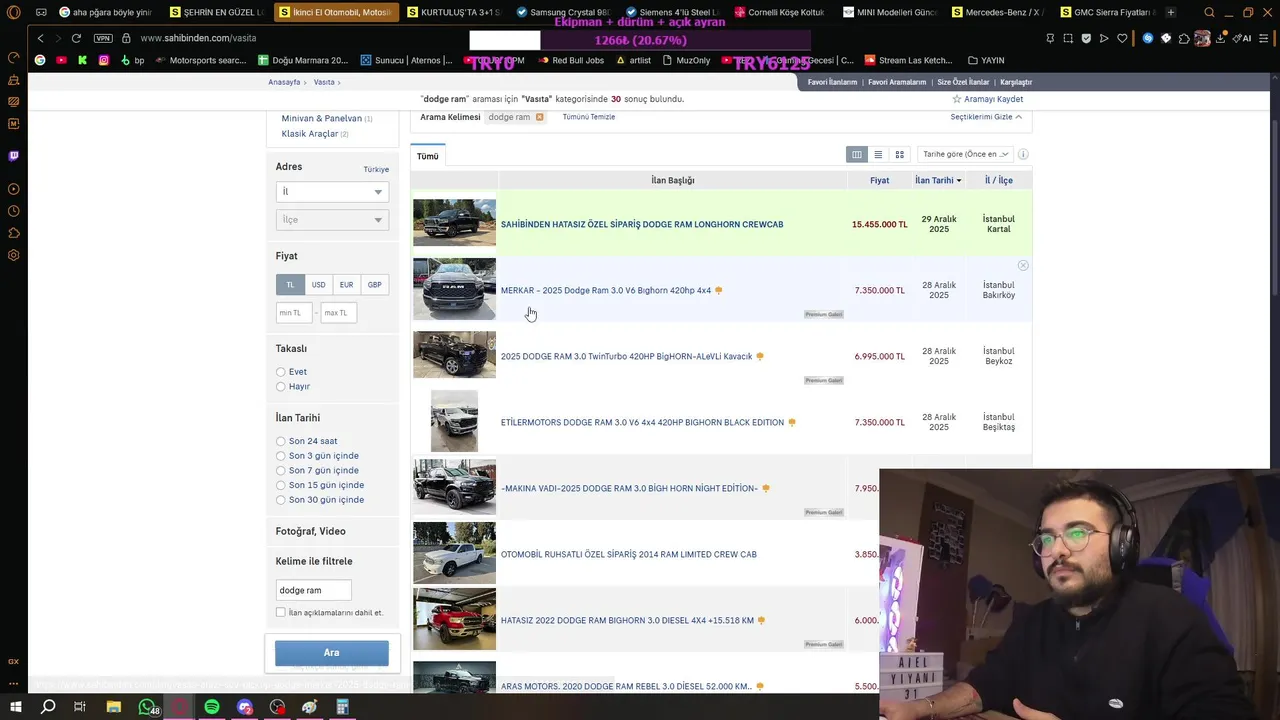1280x720 pixels.
Task: Open the sidebar settings gear icon
Action: pyautogui.click(x=13, y=255)
